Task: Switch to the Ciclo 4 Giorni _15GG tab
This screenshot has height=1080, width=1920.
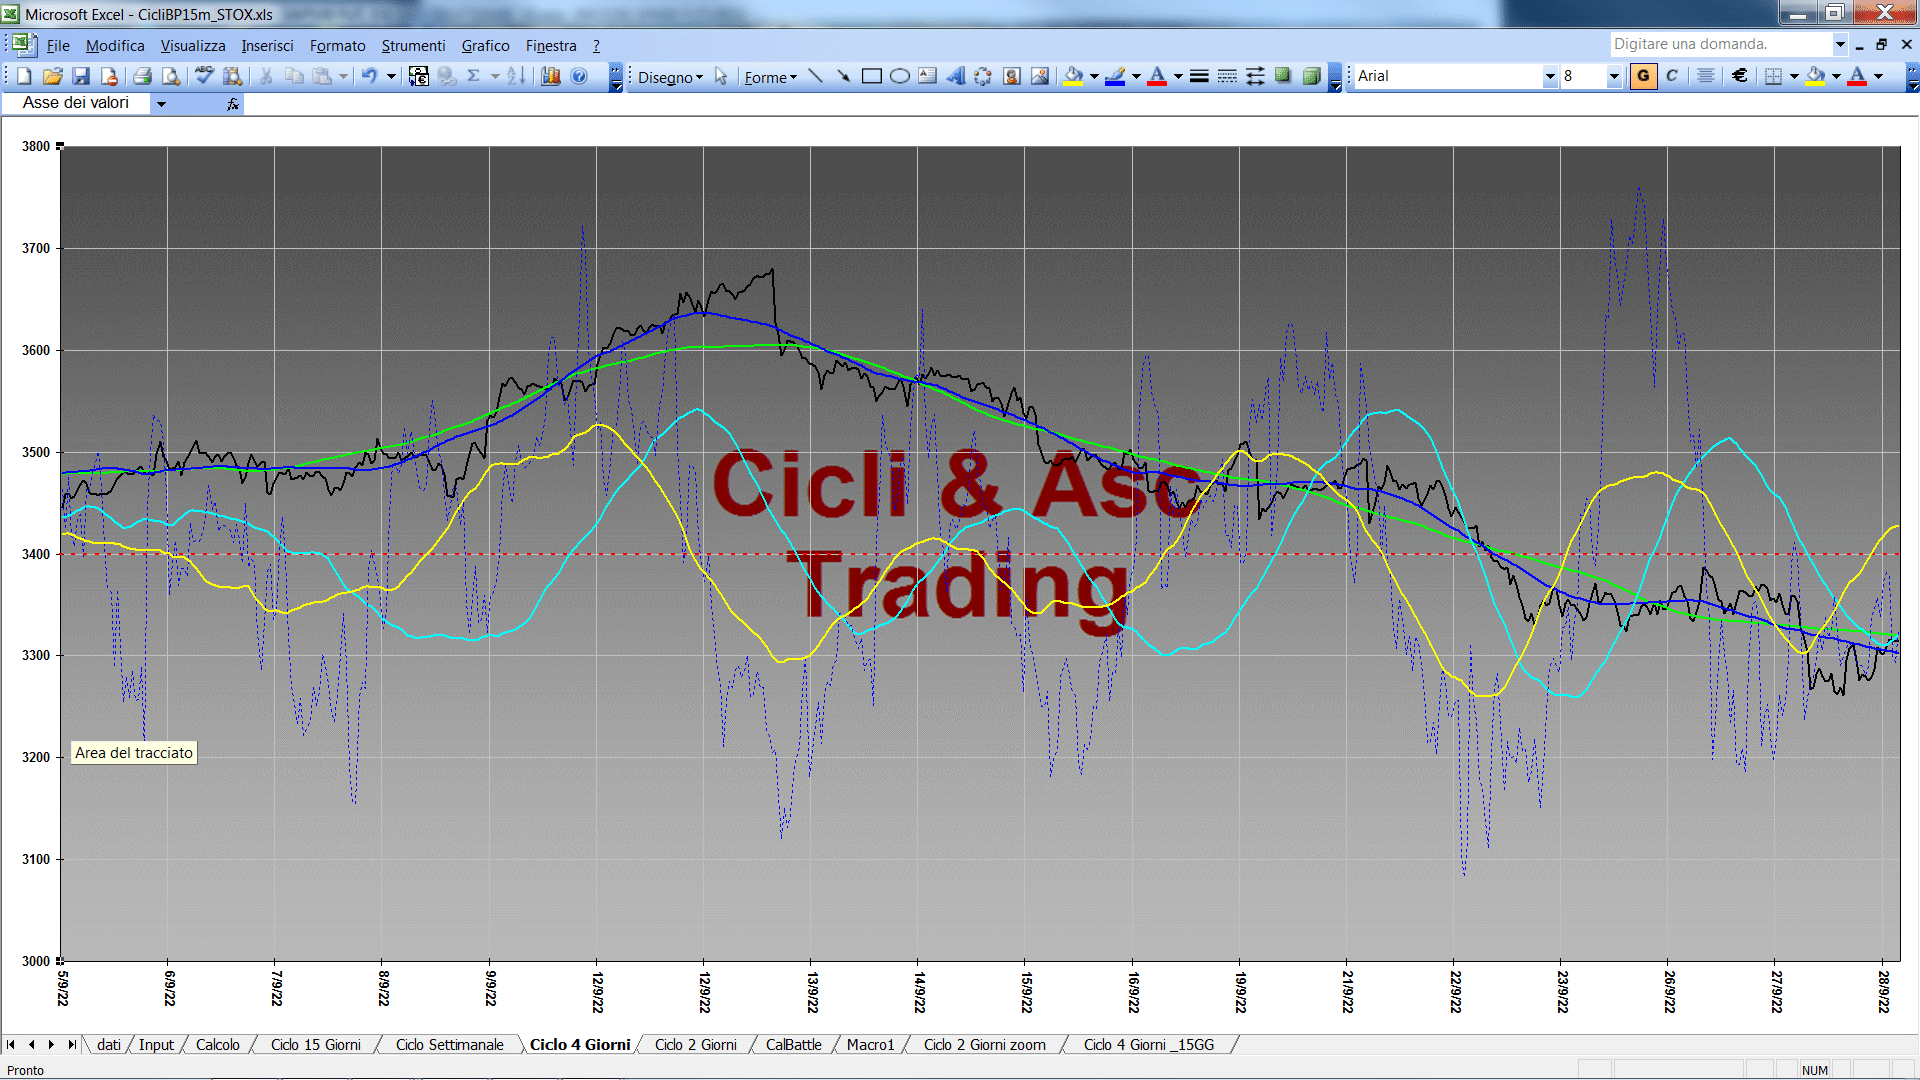Action: click(x=1149, y=1045)
